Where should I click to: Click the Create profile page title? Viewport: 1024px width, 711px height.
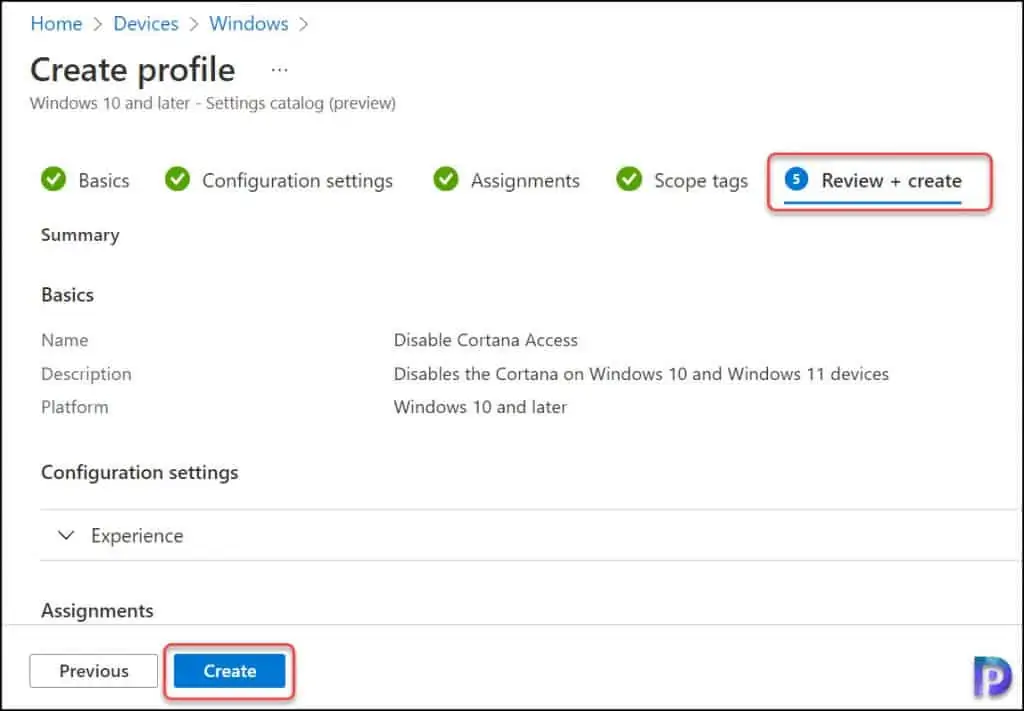(133, 70)
